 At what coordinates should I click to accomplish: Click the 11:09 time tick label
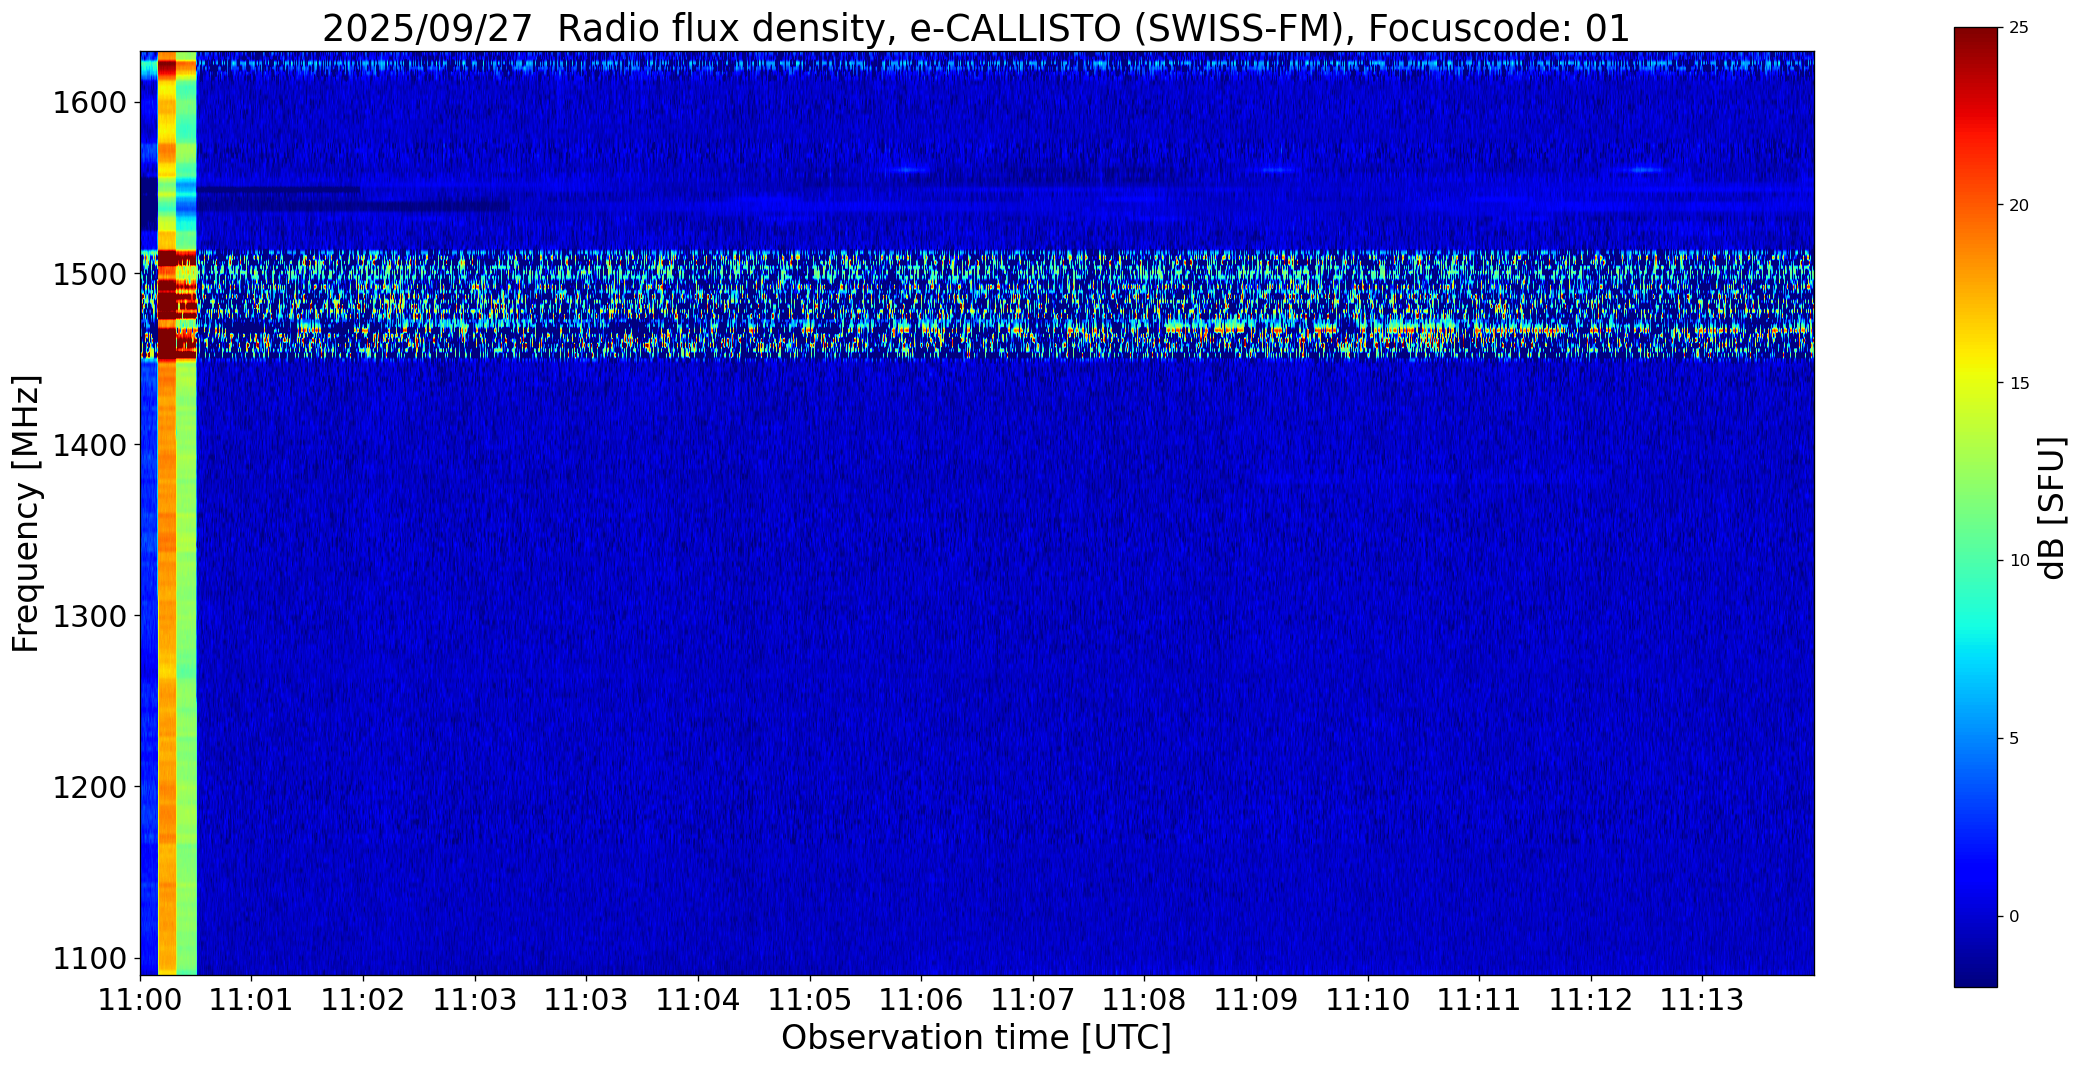(x=1256, y=1000)
